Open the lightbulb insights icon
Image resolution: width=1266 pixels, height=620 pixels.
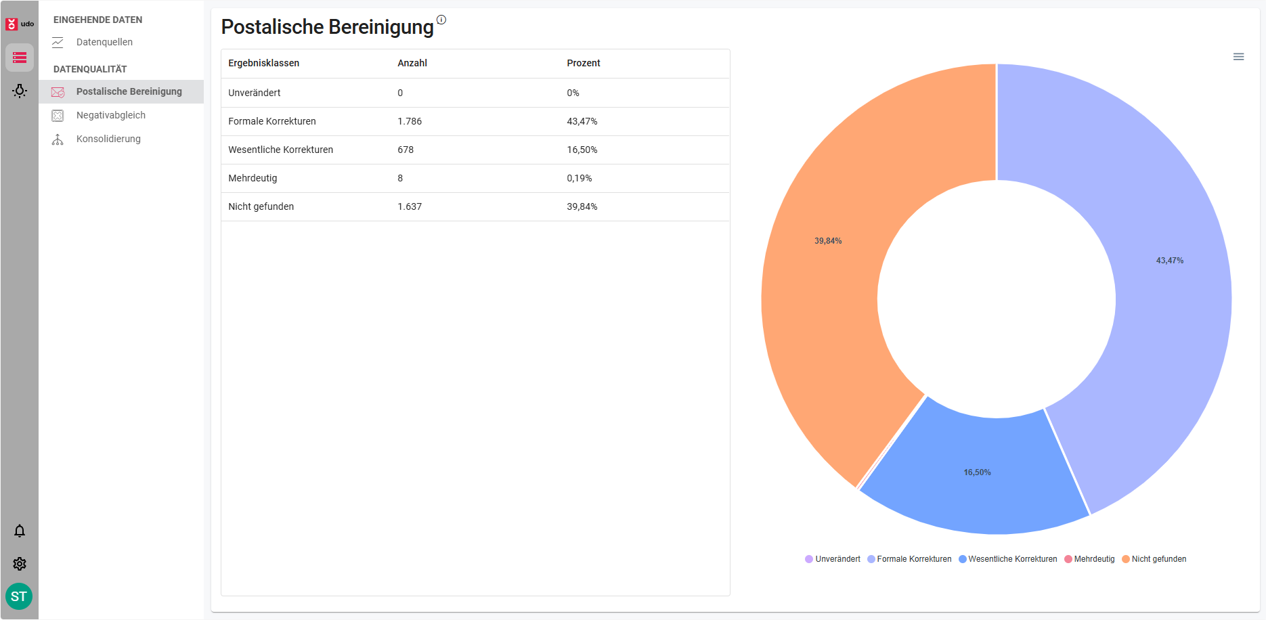(19, 91)
